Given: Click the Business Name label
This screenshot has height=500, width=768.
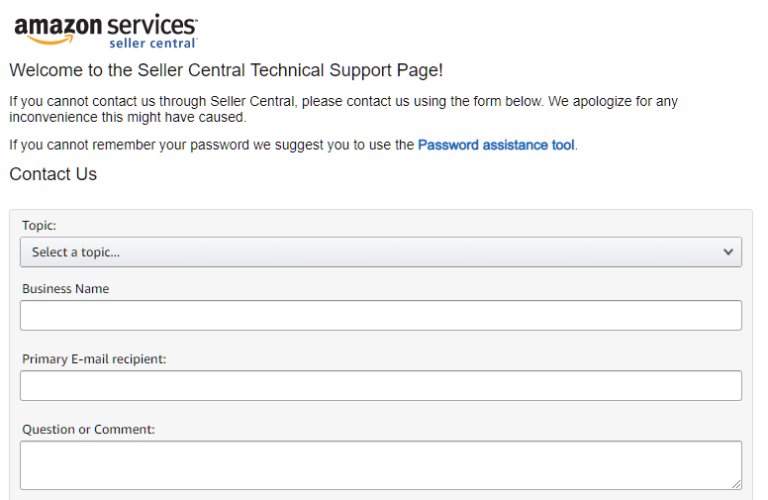Looking at the screenshot, I should pyautogui.click(x=66, y=289).
